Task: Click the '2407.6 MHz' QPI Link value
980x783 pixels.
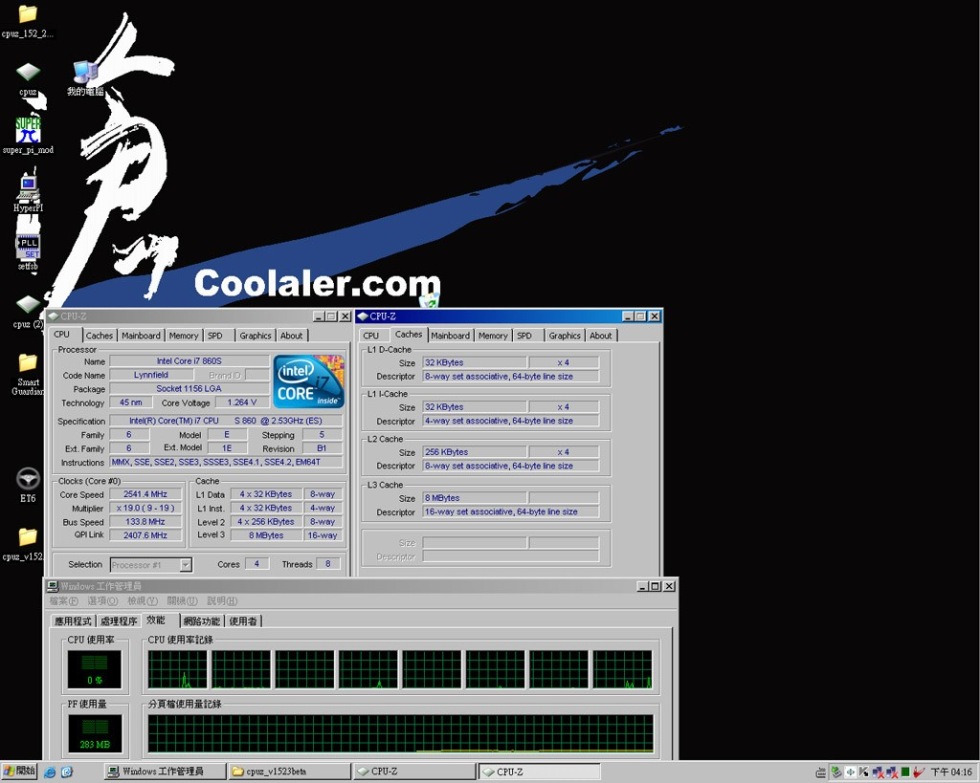Action: click(146, 535)
